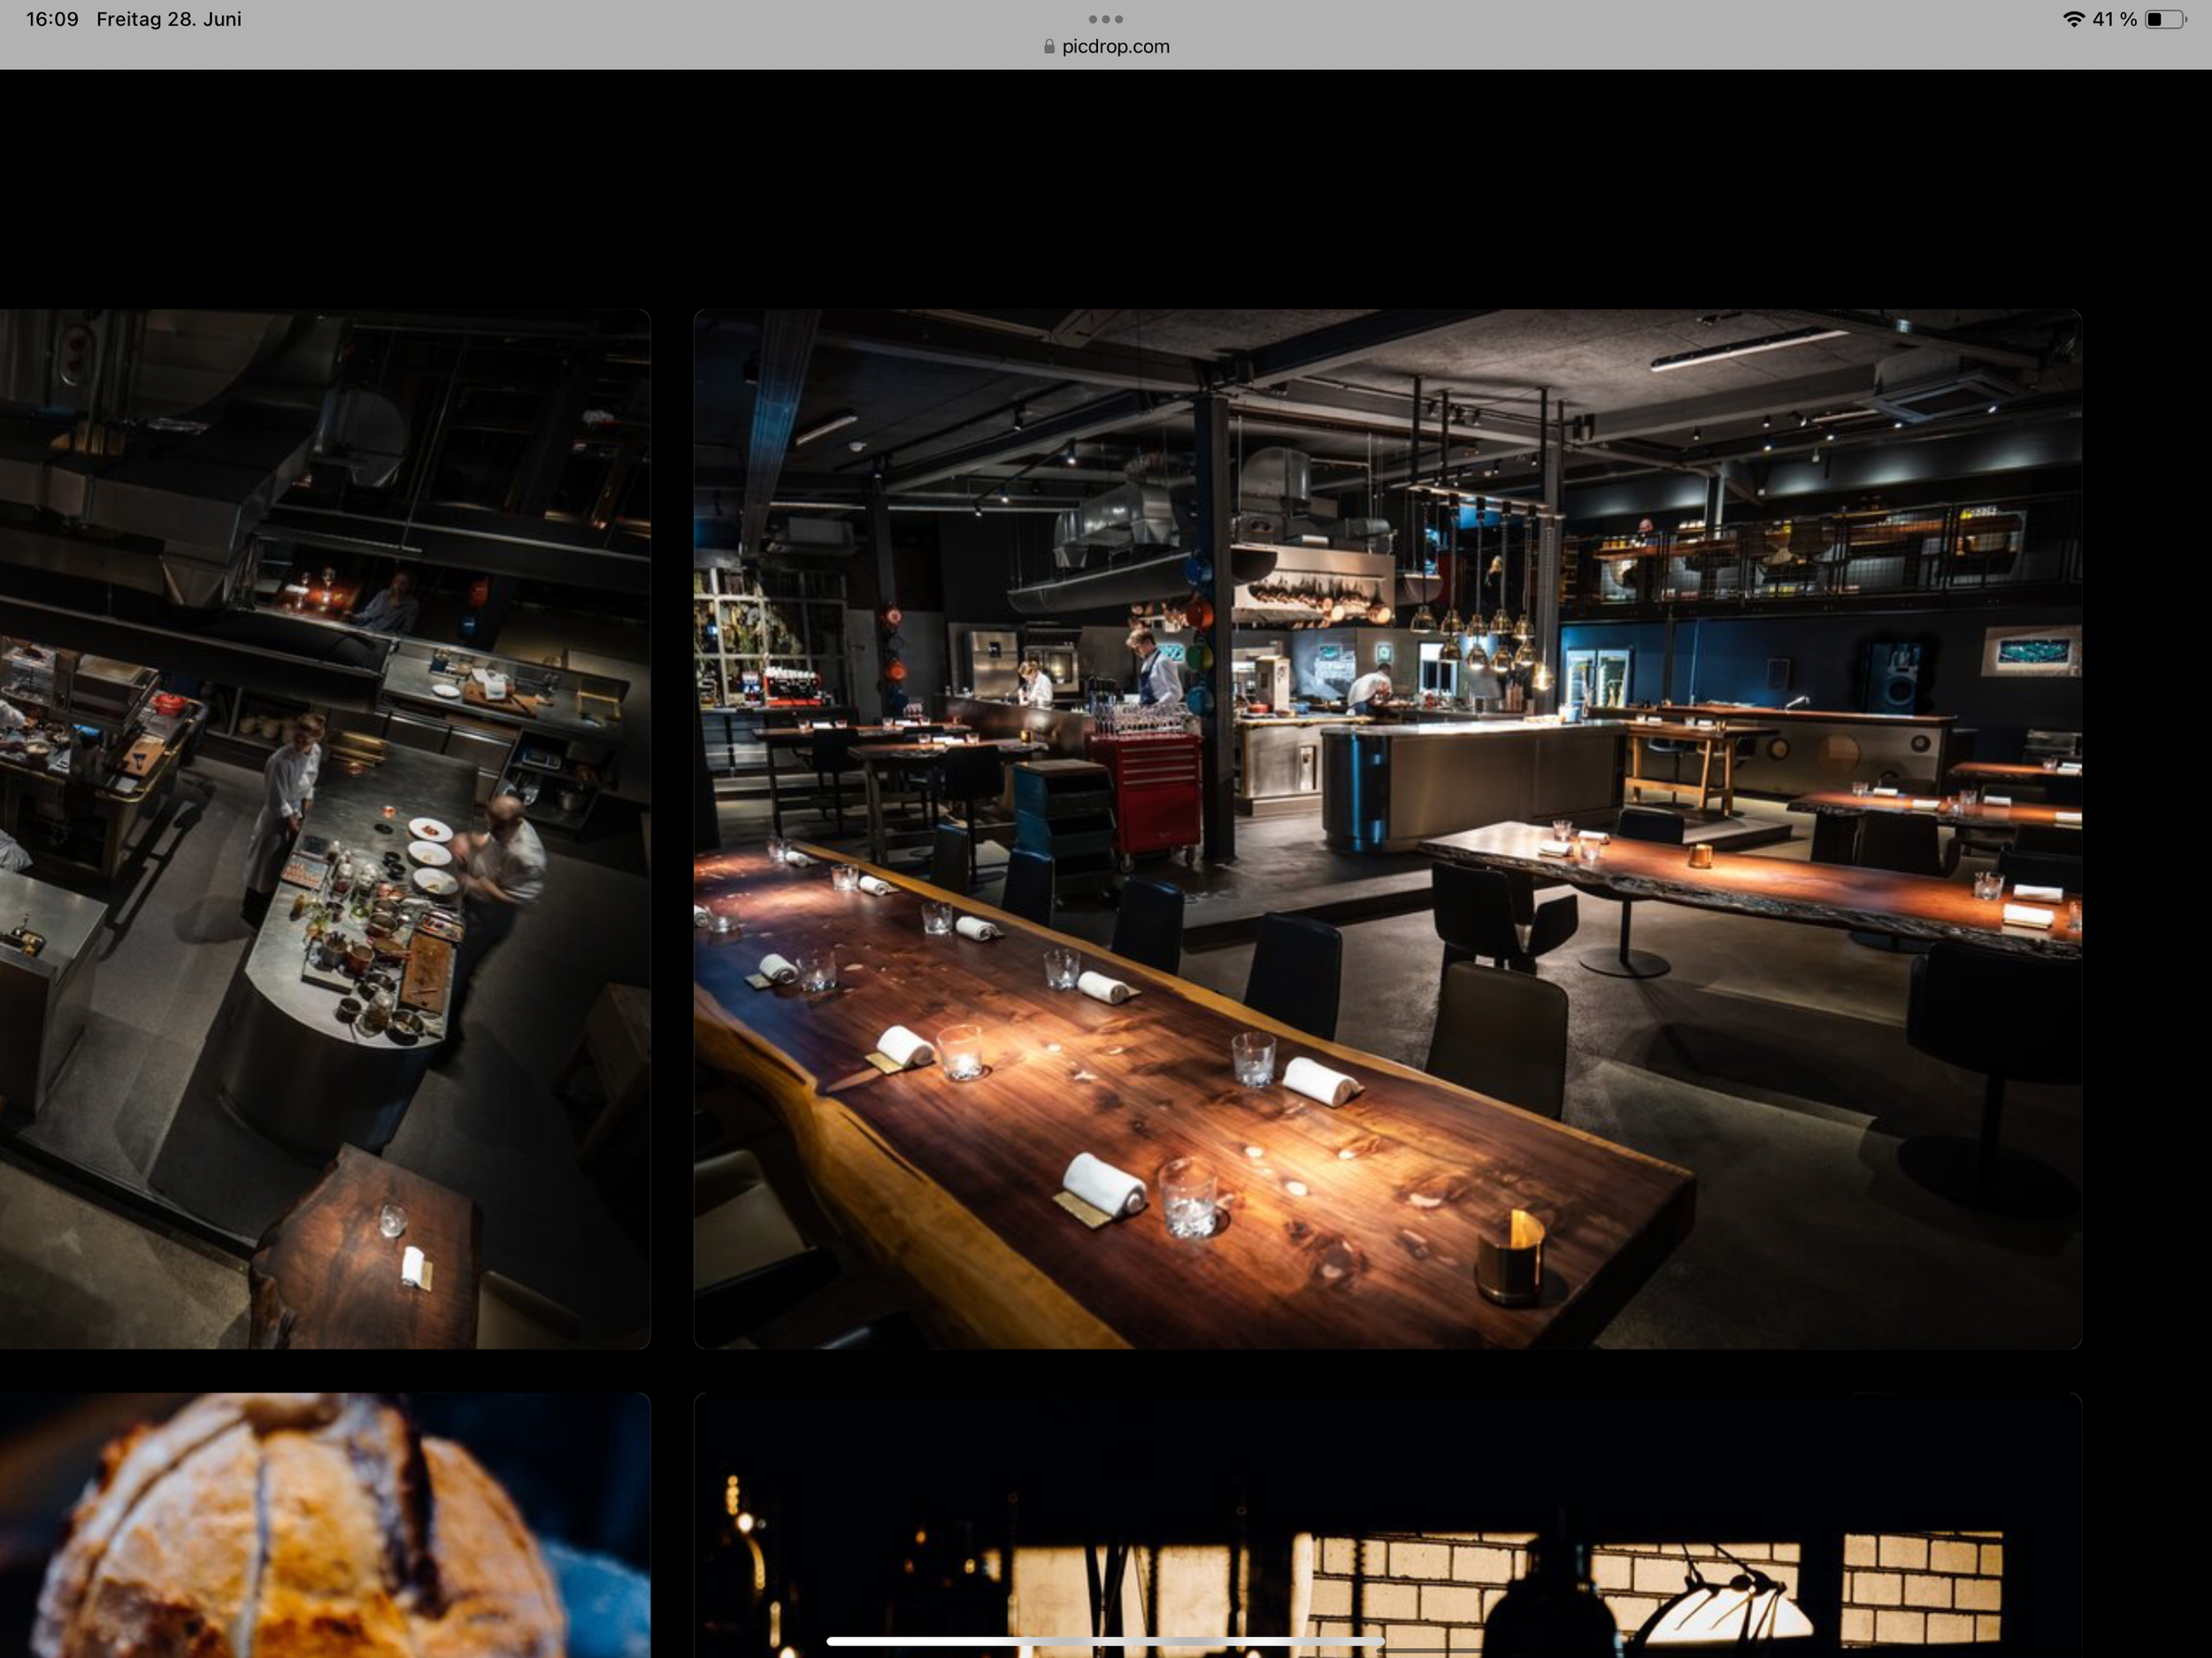Tap the 16:09 clock in status bar
The width and height of the screenshot is (2212, 1658).
52,19
